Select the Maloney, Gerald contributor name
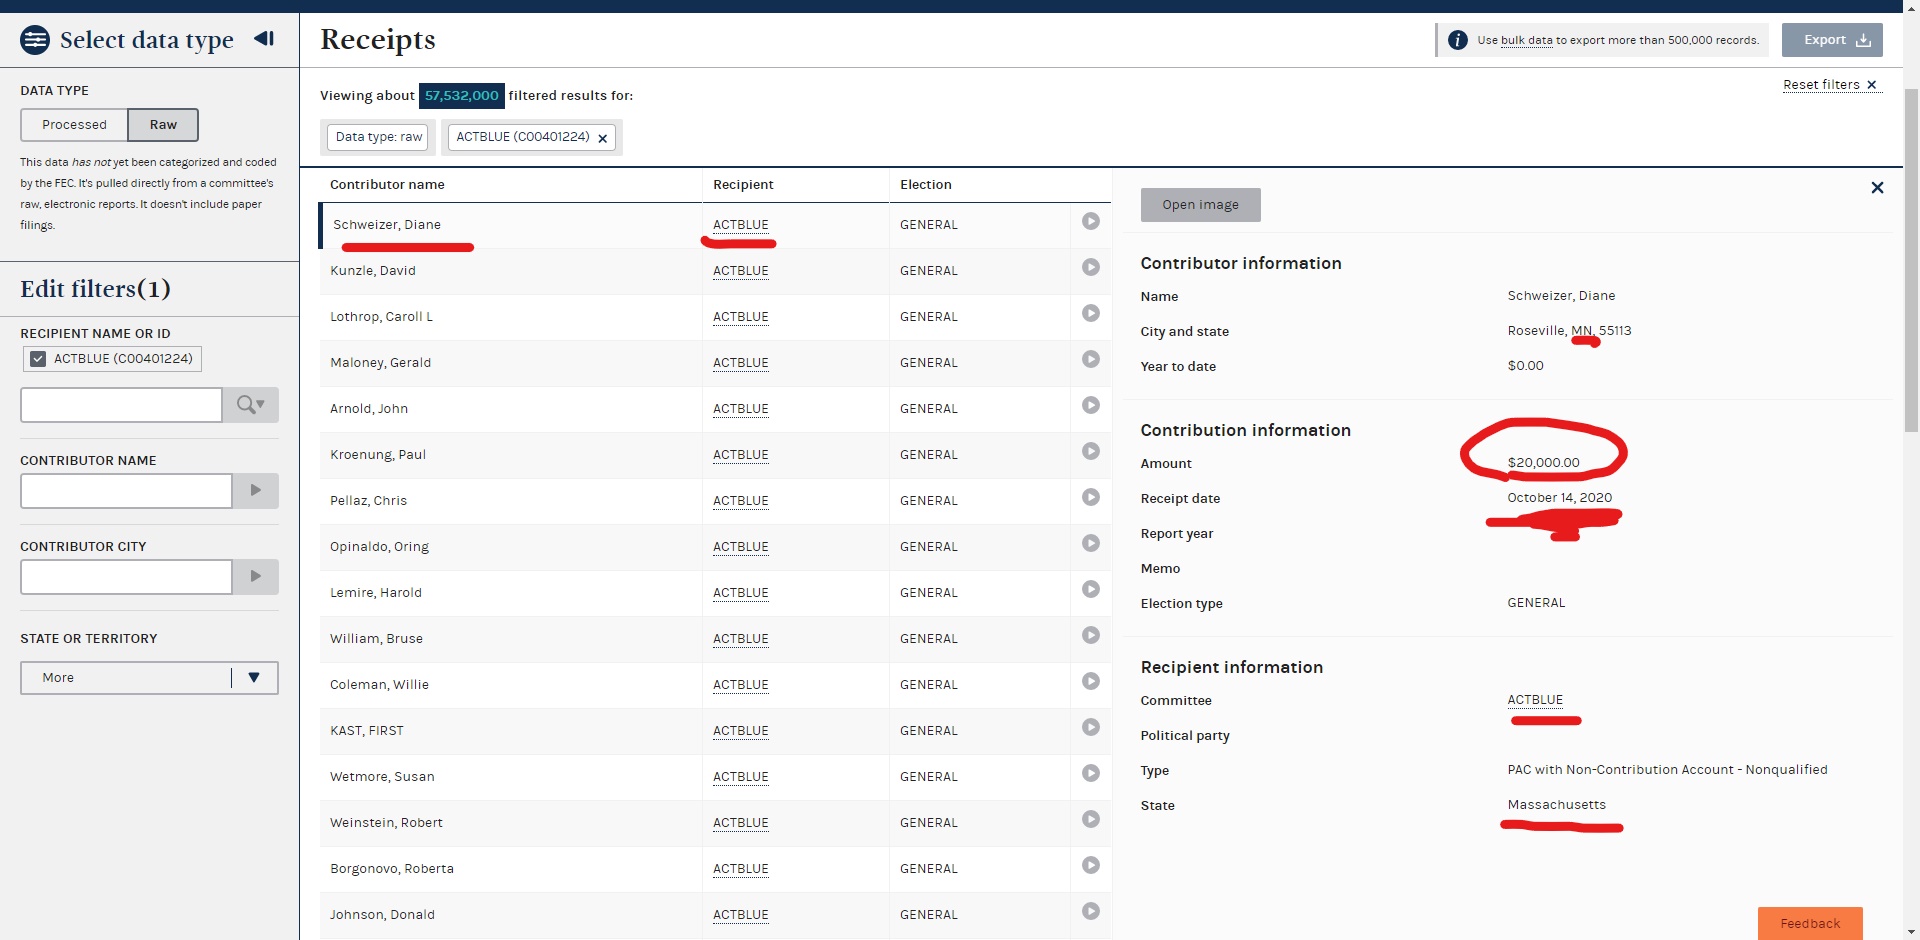The height and width of the screenshot is (940, 1920). click(381, 363)
